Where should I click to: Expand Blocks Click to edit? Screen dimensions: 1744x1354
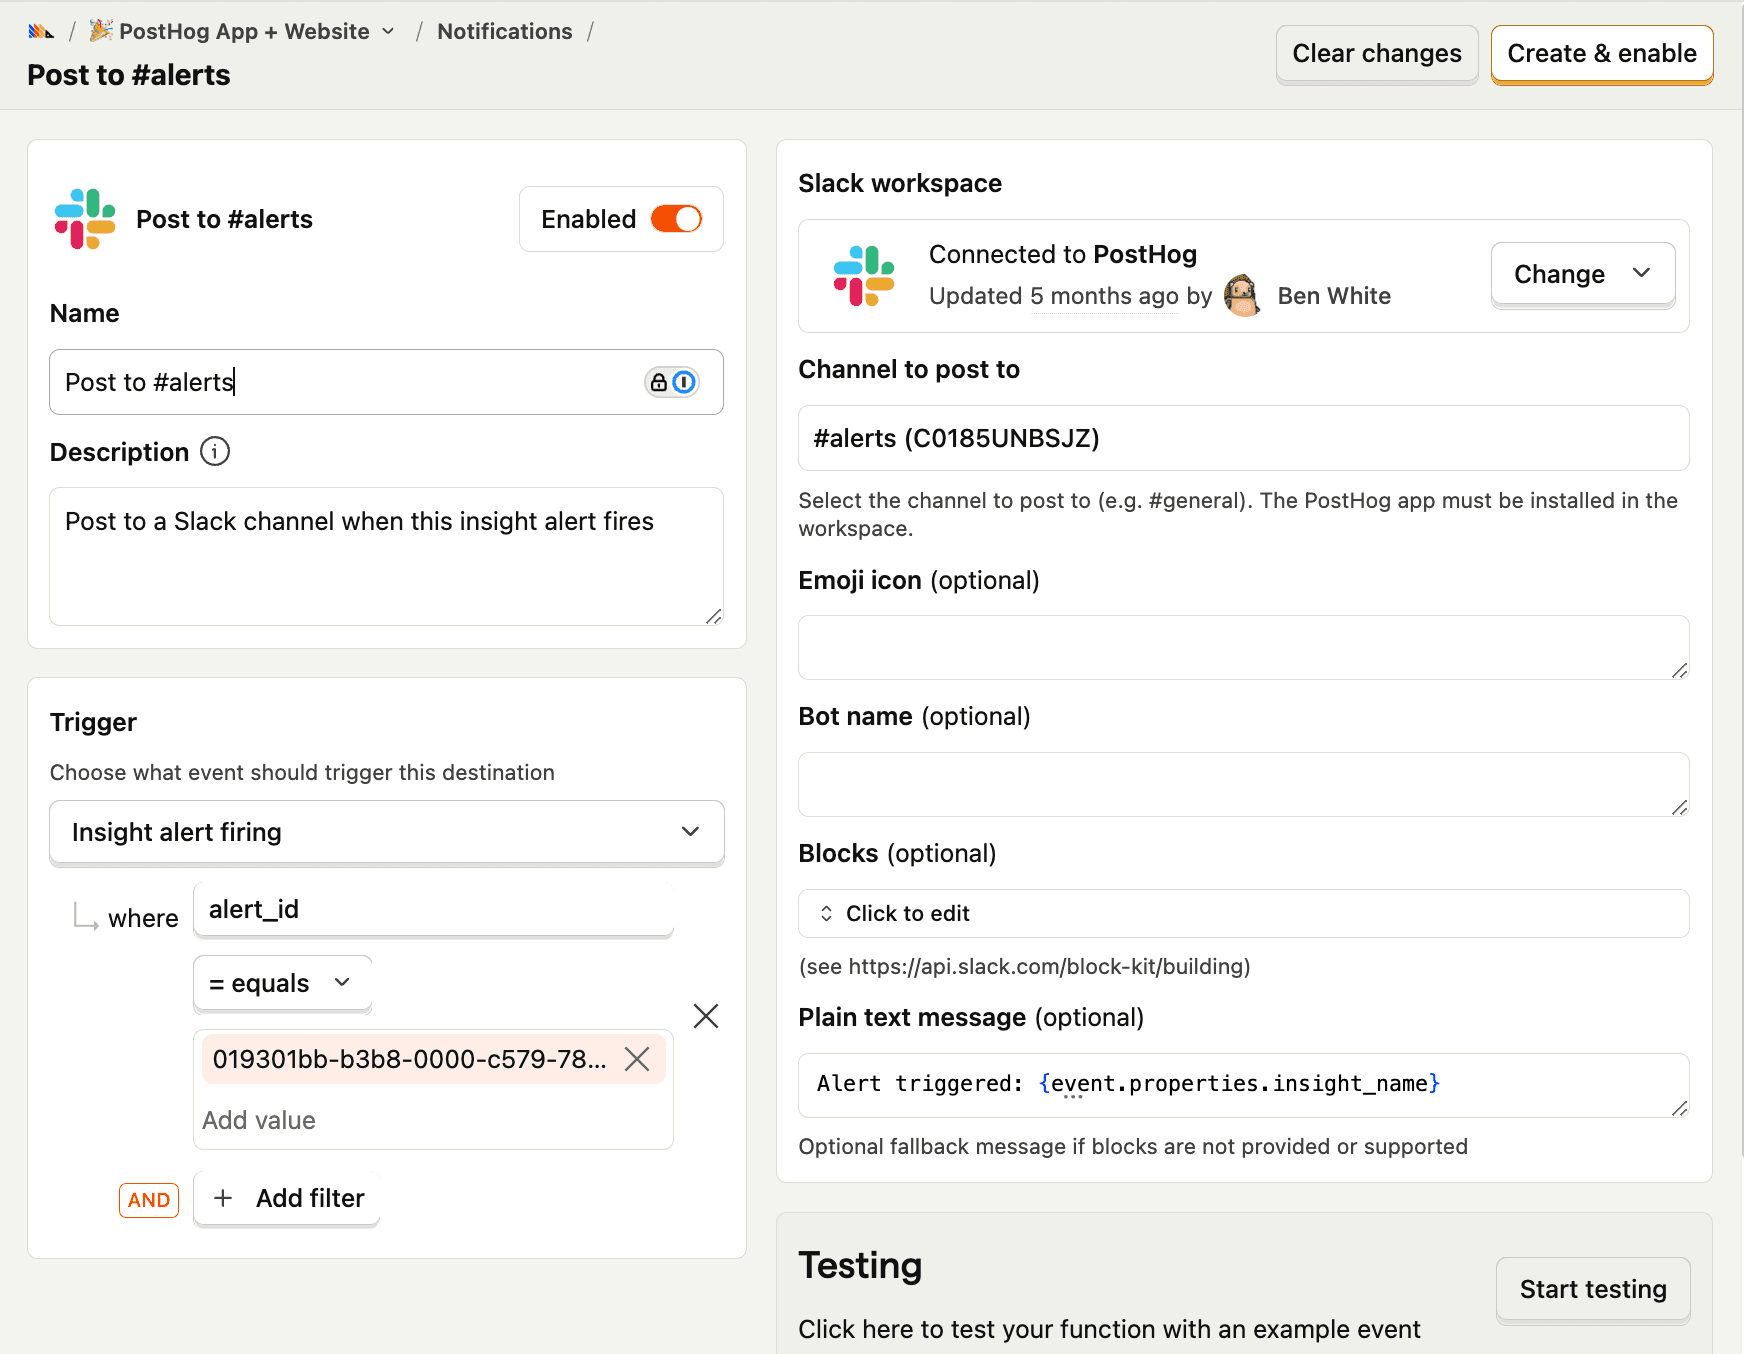pyautogui.click(x=1243, y=913)
